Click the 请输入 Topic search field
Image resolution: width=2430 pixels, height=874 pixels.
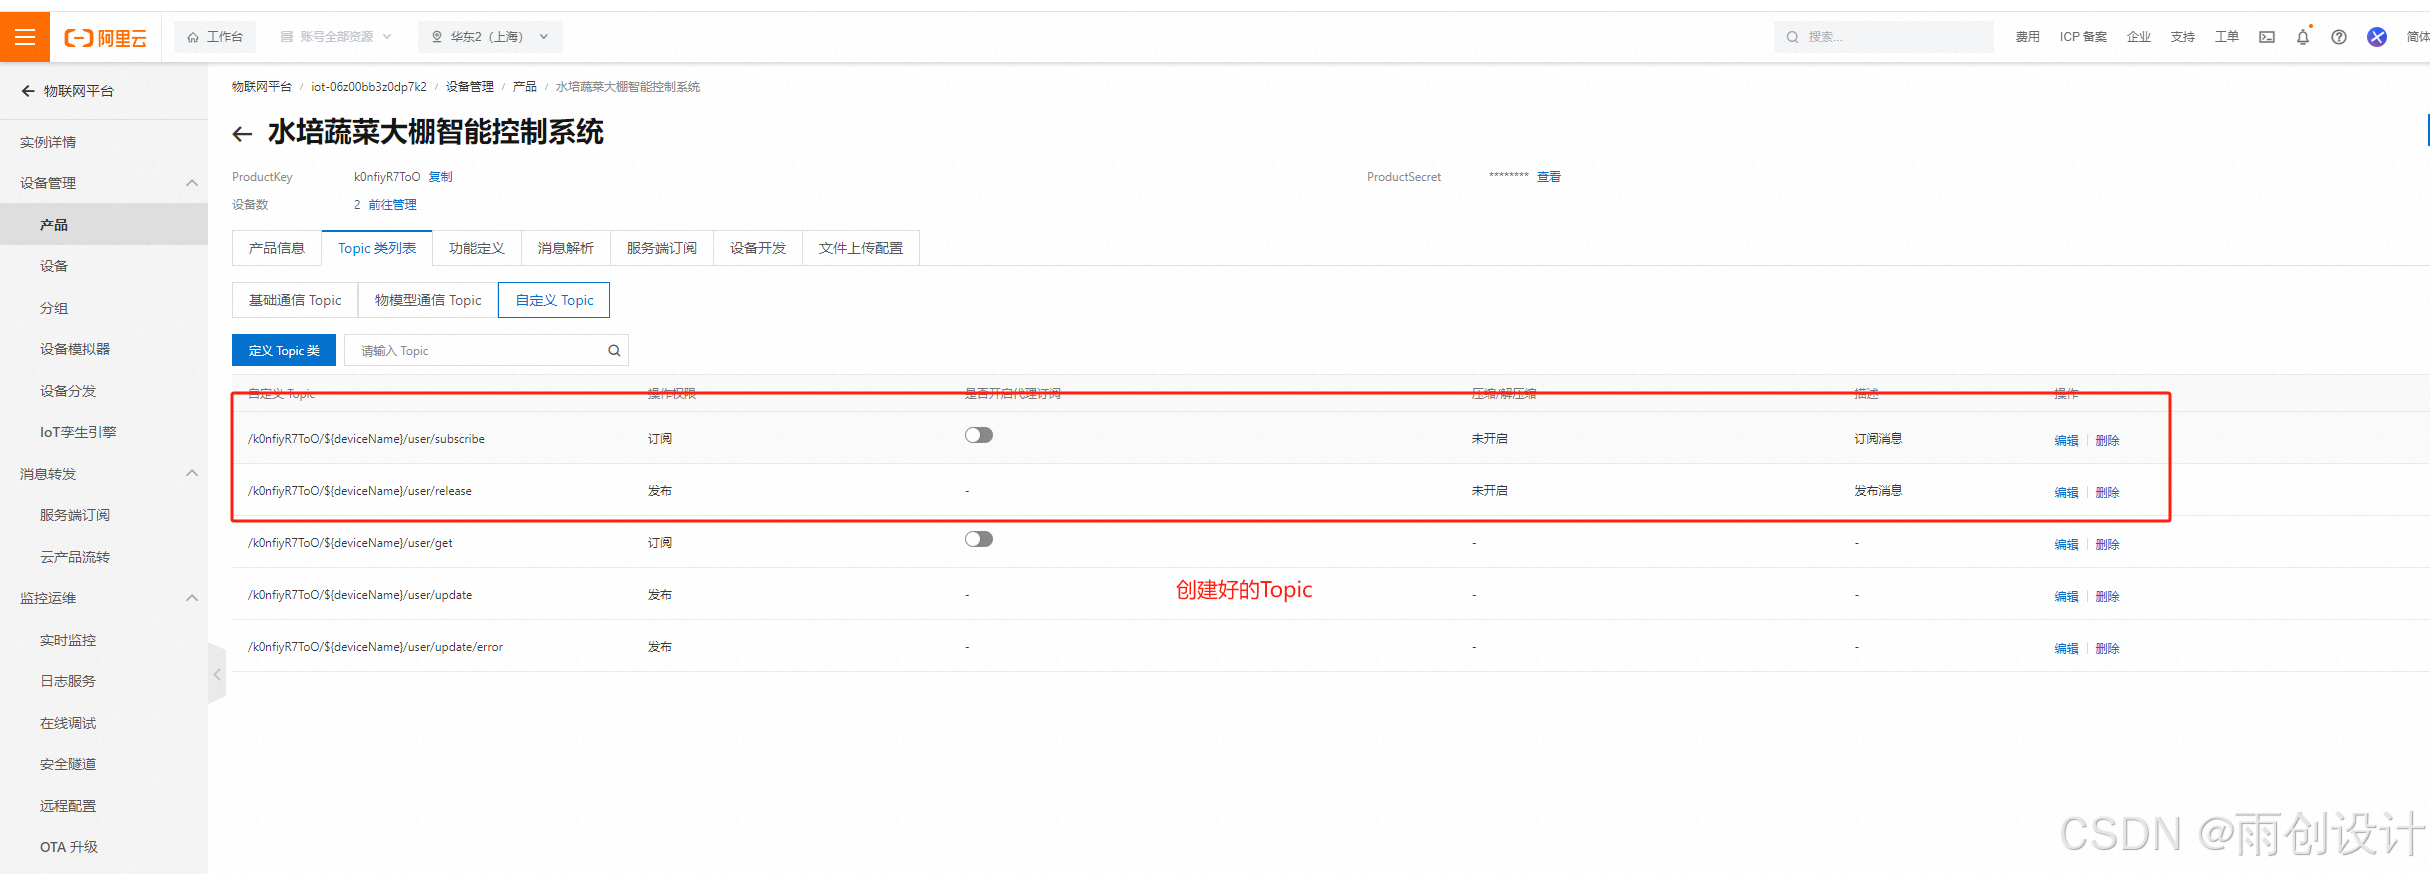click(486, 351)
